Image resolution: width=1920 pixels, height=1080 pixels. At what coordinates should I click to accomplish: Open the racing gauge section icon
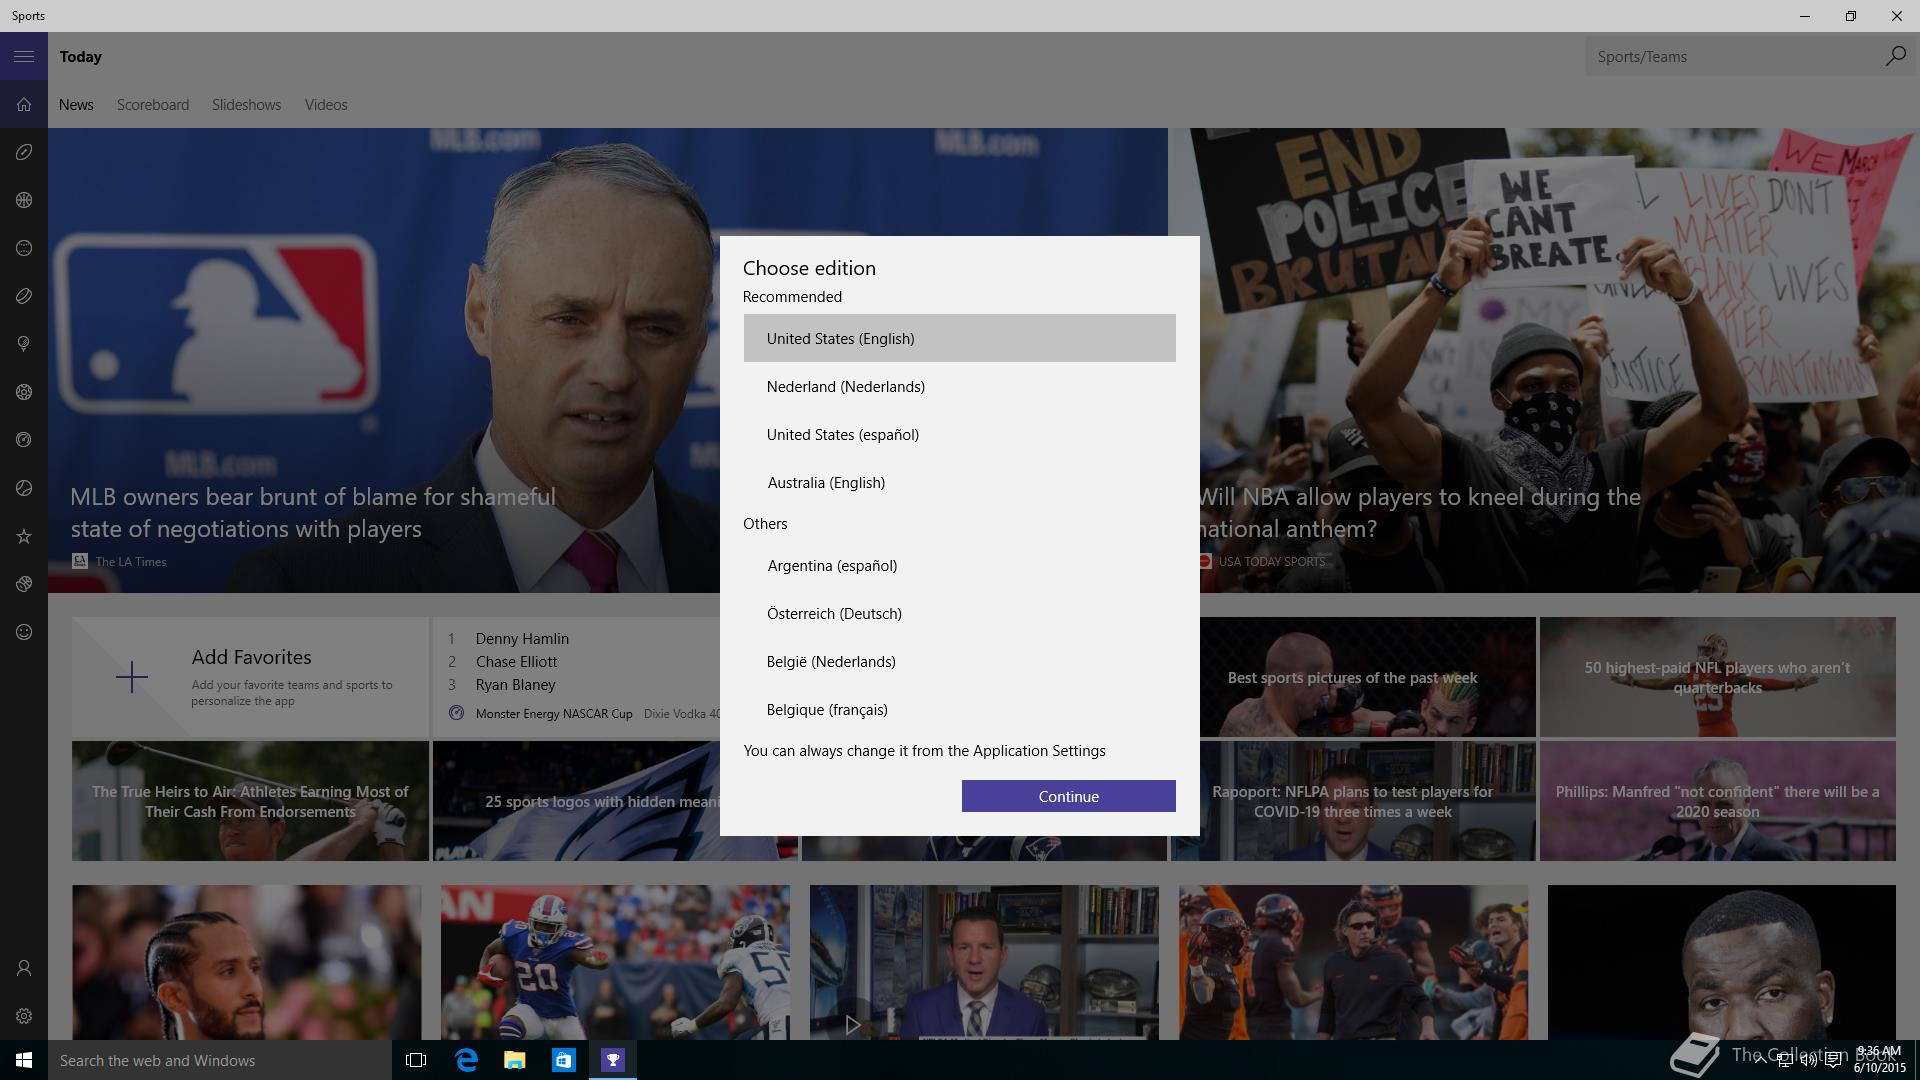pos(24,440)
